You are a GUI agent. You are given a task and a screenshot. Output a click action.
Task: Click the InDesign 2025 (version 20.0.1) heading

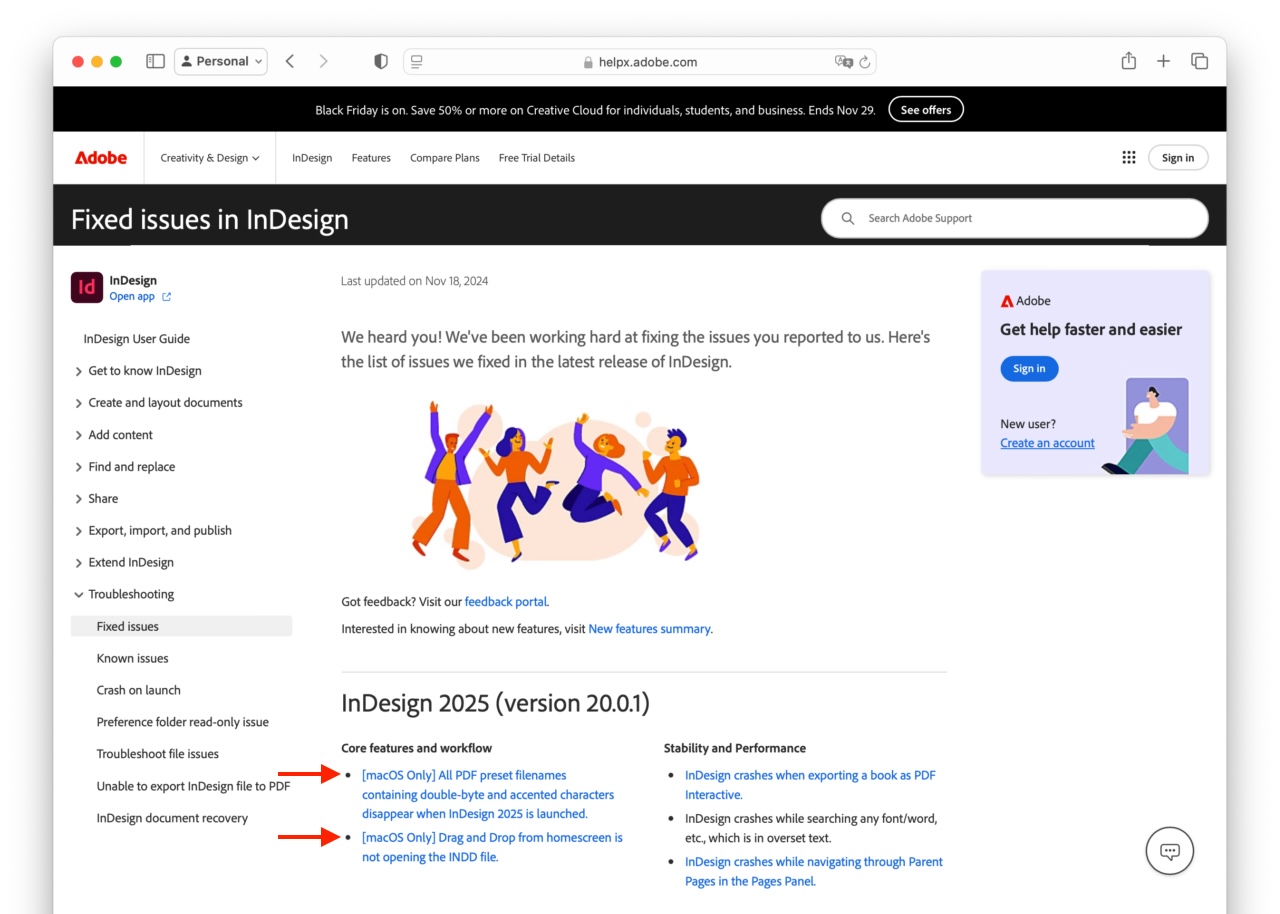[x=495, y=703]
